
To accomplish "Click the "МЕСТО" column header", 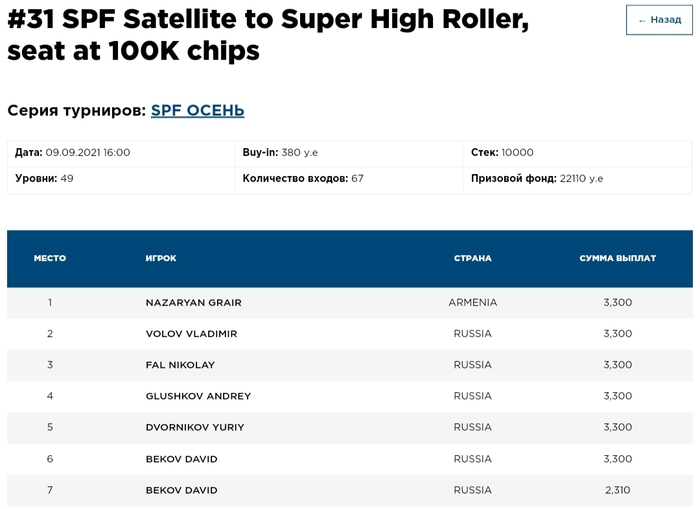I will (50, 258).
